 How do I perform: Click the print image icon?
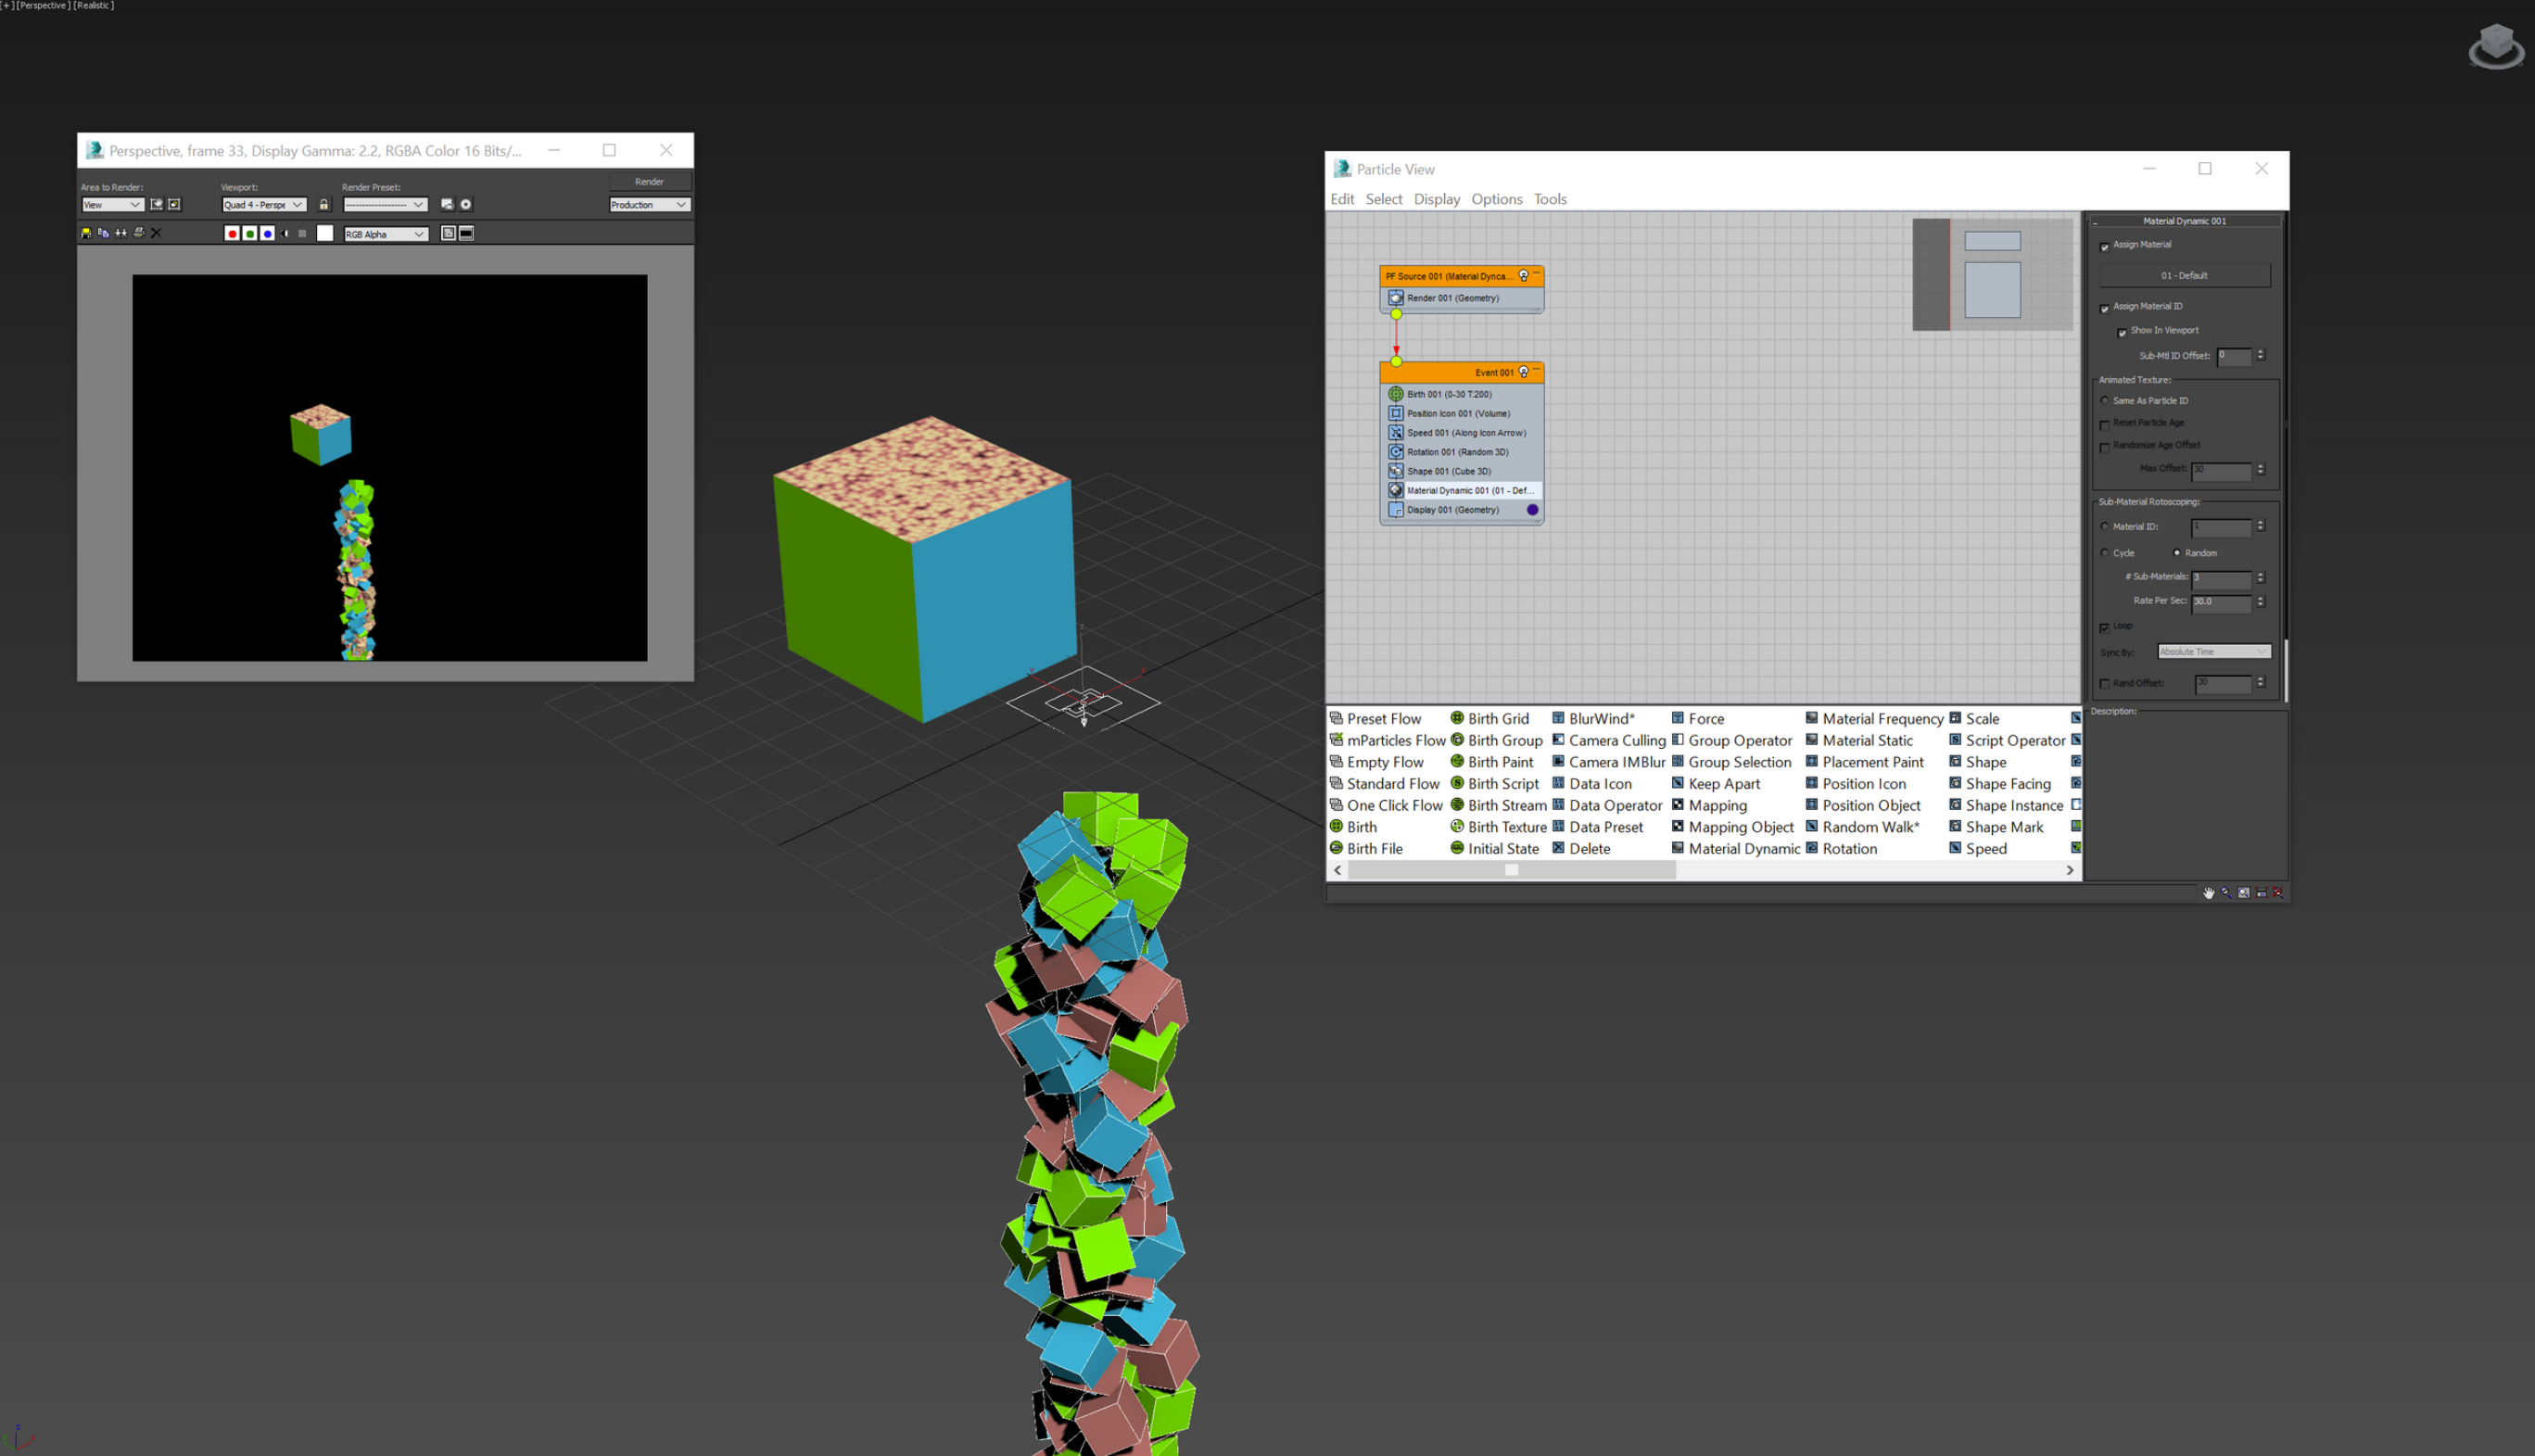click(x=139, y=233)
